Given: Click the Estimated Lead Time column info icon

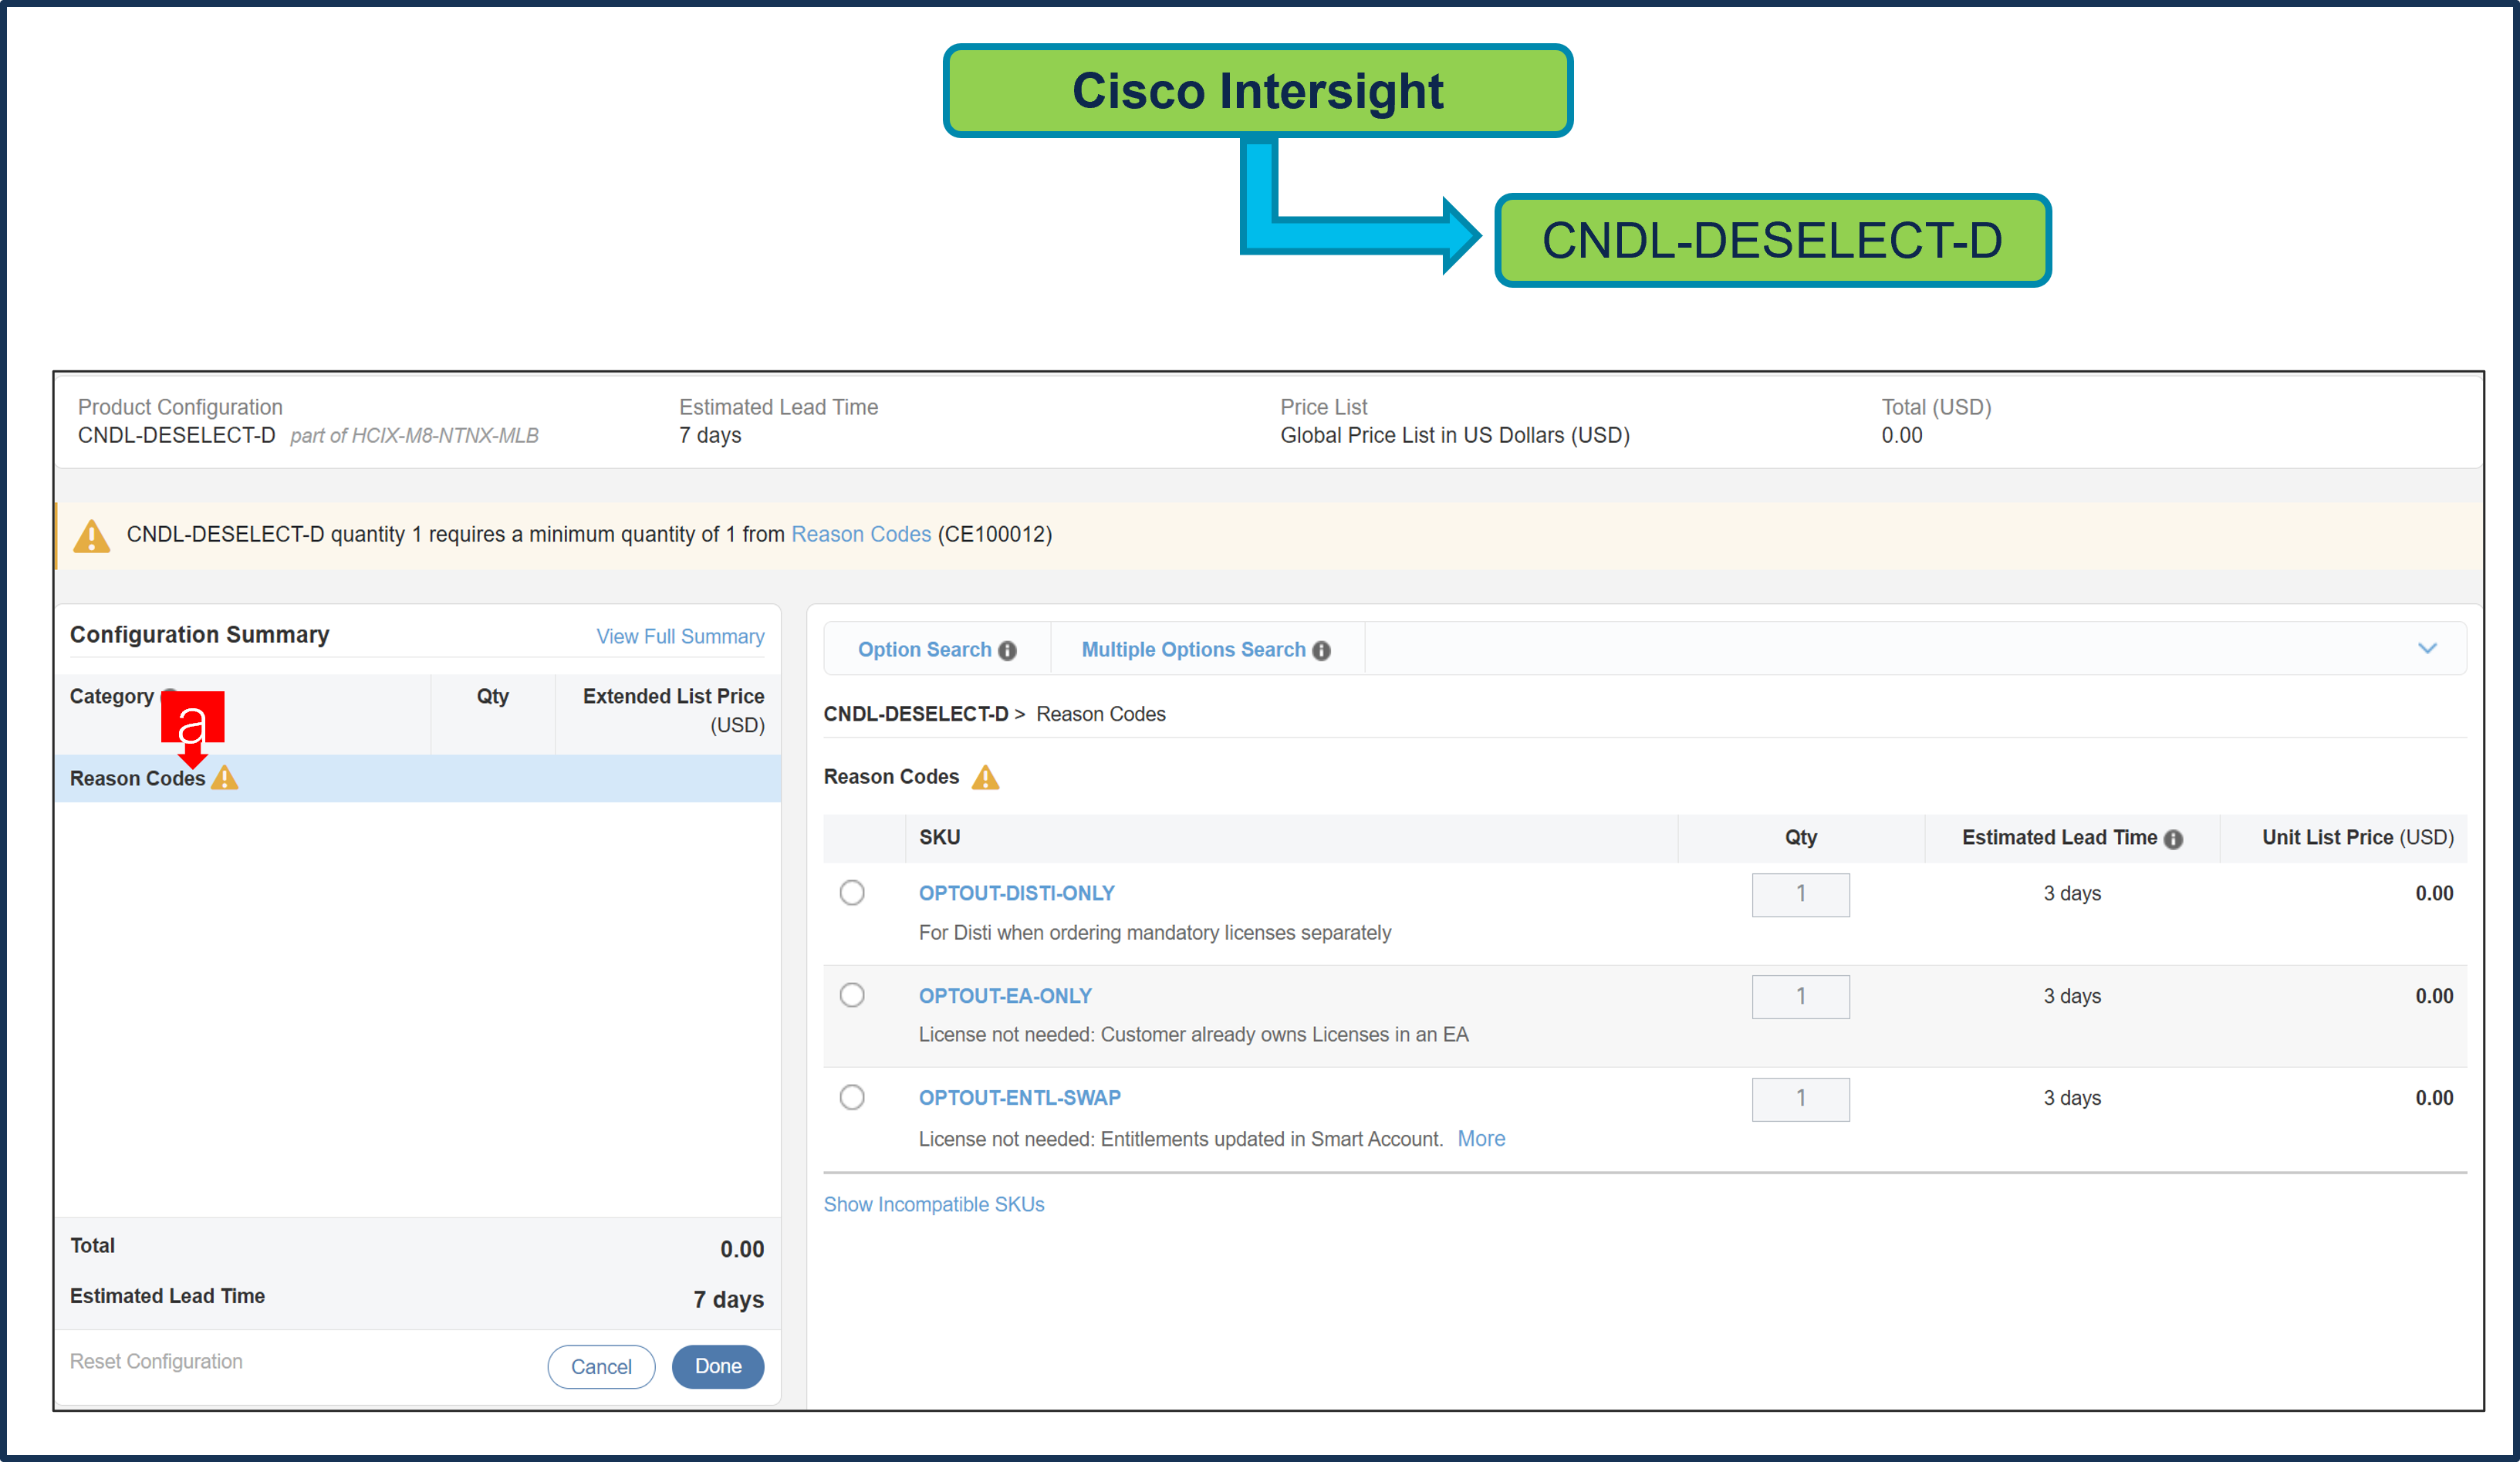Looking at the screenshot, I should pyautogui.click(x=2173, y=839).
